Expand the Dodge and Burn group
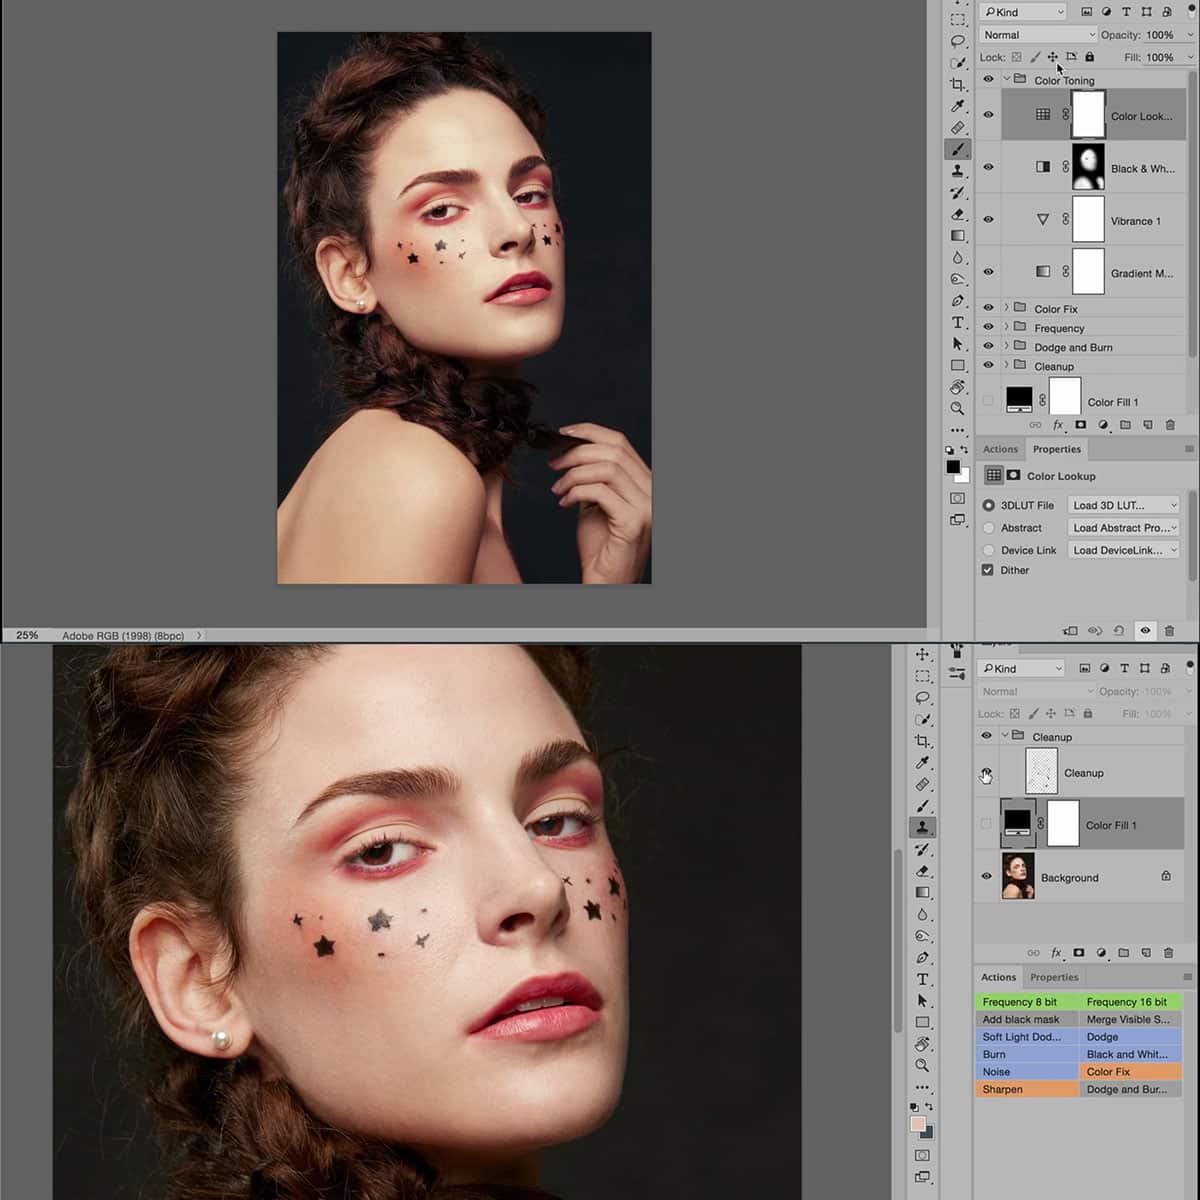The width and height of the screenshot is (1200, 1200). click(x=1005, y=346)
